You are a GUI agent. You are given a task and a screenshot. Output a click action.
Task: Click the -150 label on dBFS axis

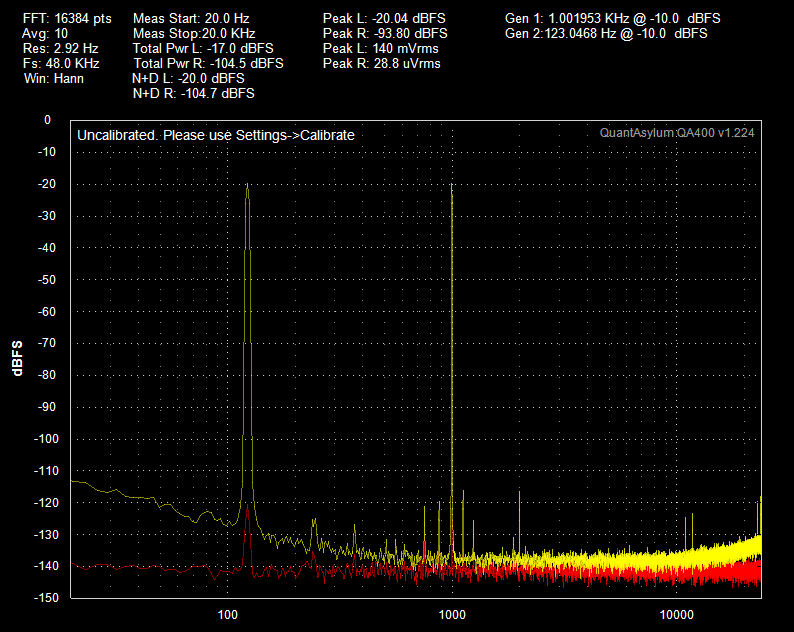pyautogui.click(x=46, y=598)
